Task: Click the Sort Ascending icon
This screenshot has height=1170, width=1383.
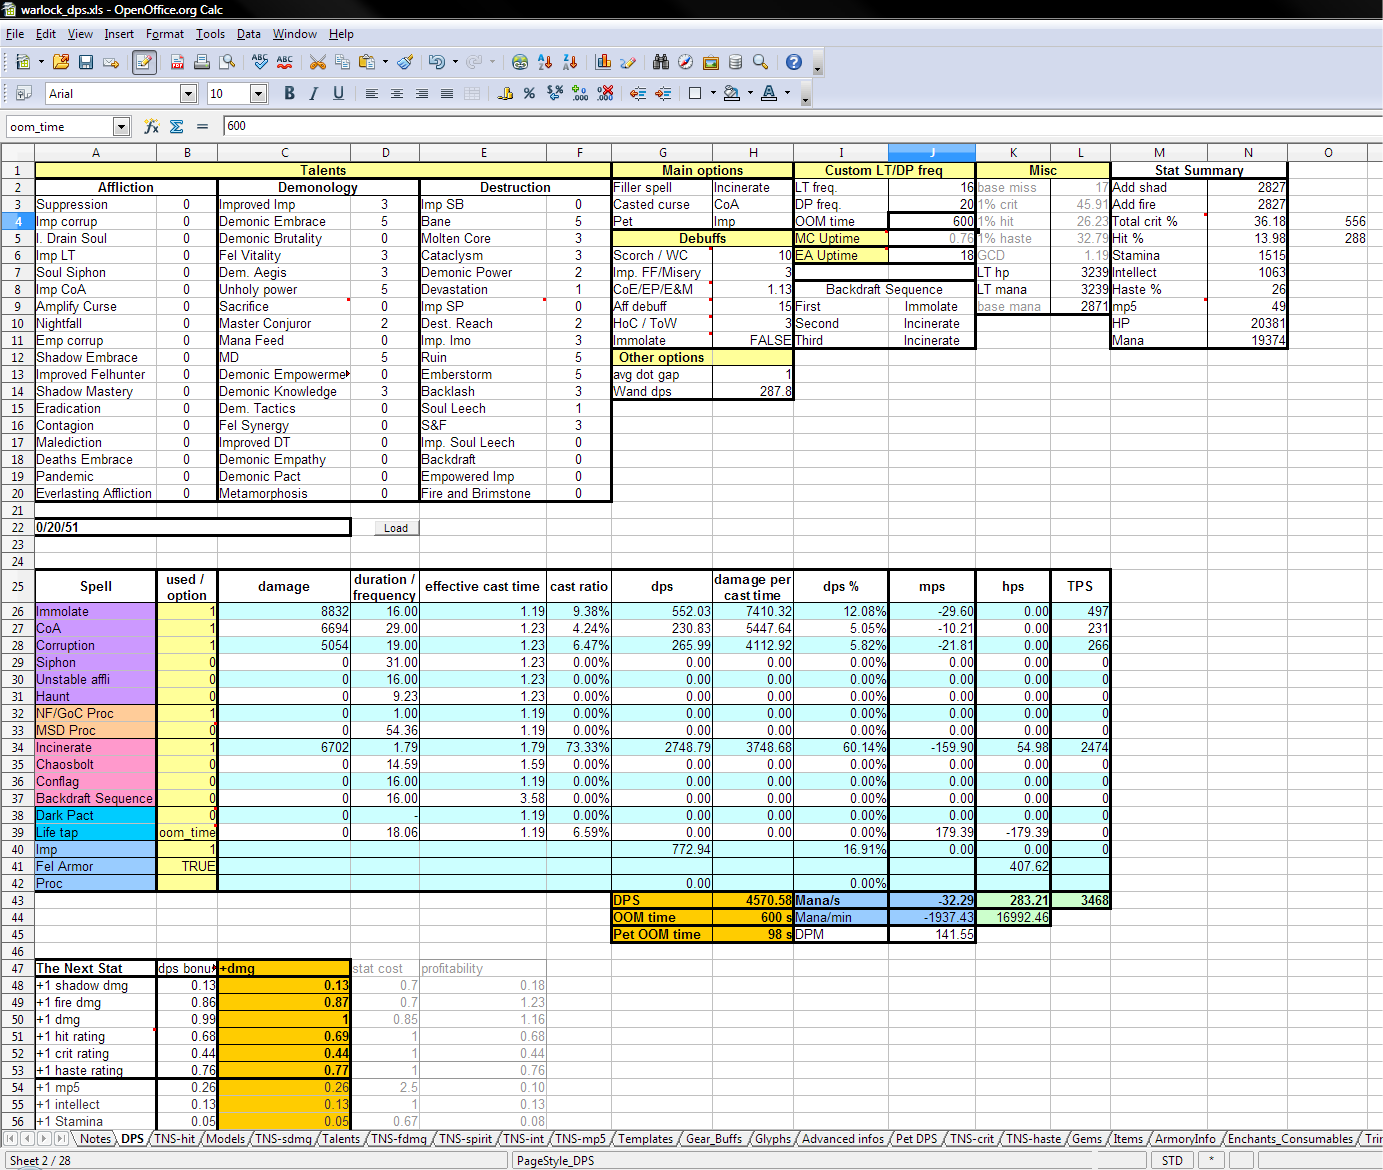Action: [545, 62]
